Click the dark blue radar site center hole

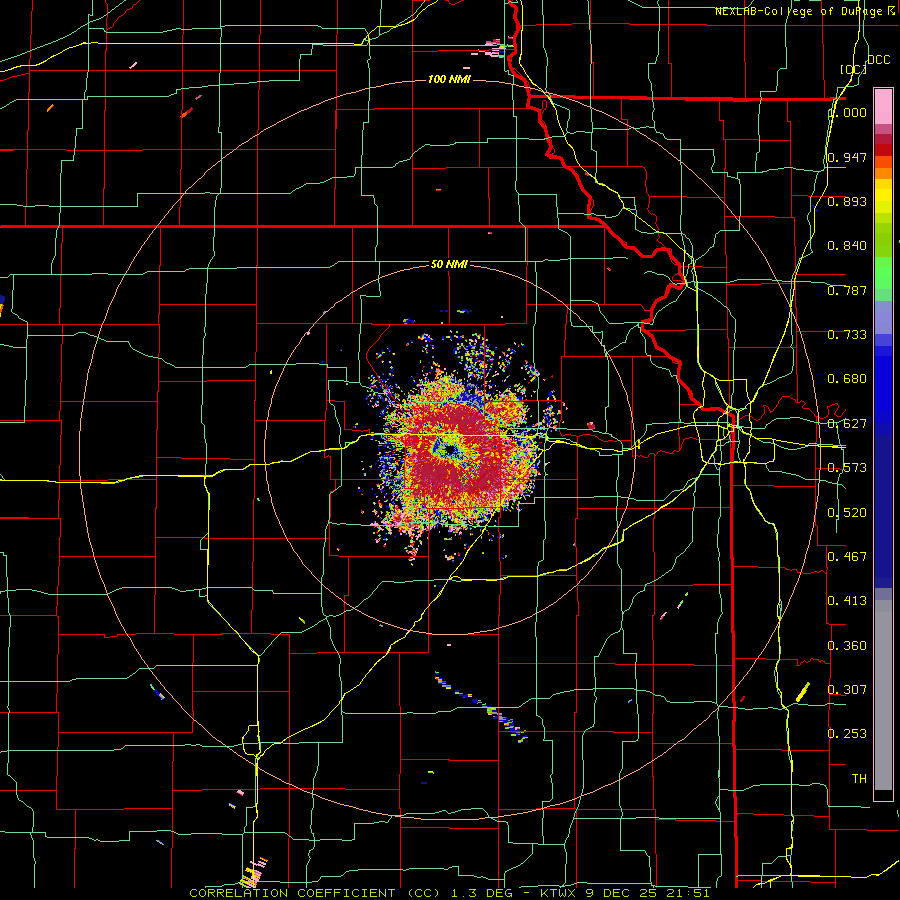449,451
